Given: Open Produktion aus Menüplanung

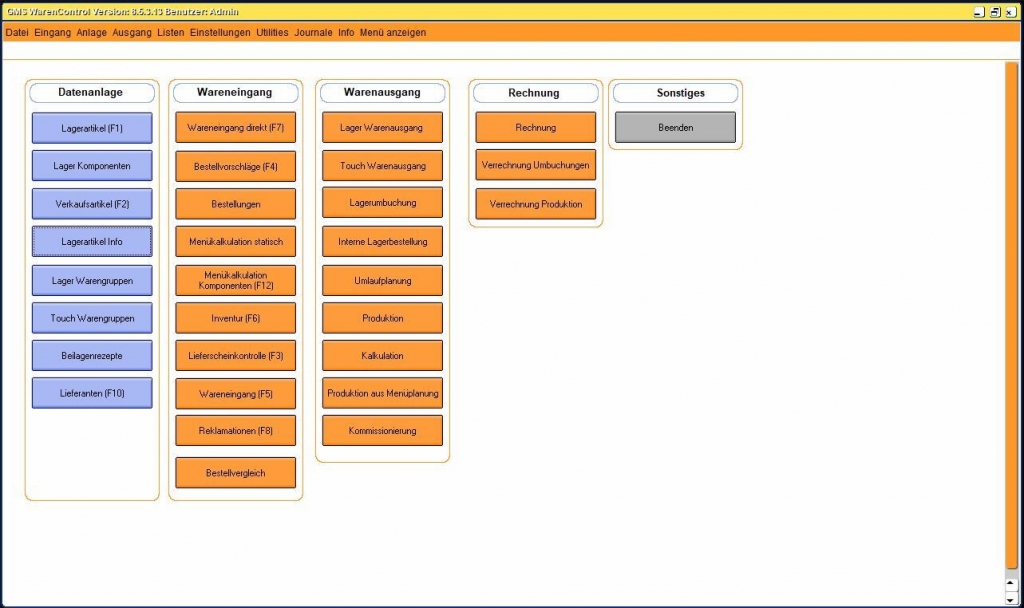Looking at the screenshot, I should [381, 393].
